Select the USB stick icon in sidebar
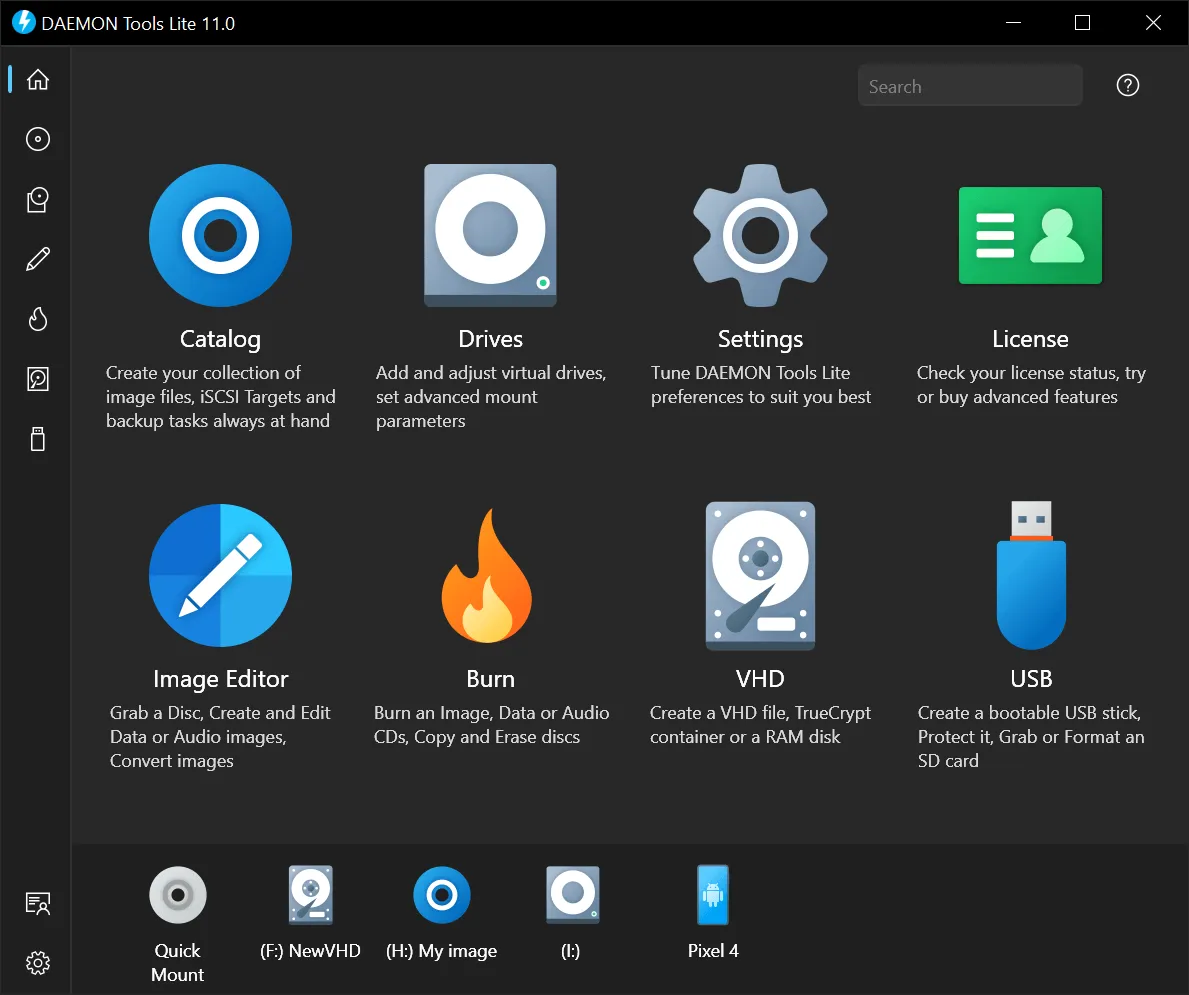1189x995 pixels. pyautogui.click(x=37, y=439)
